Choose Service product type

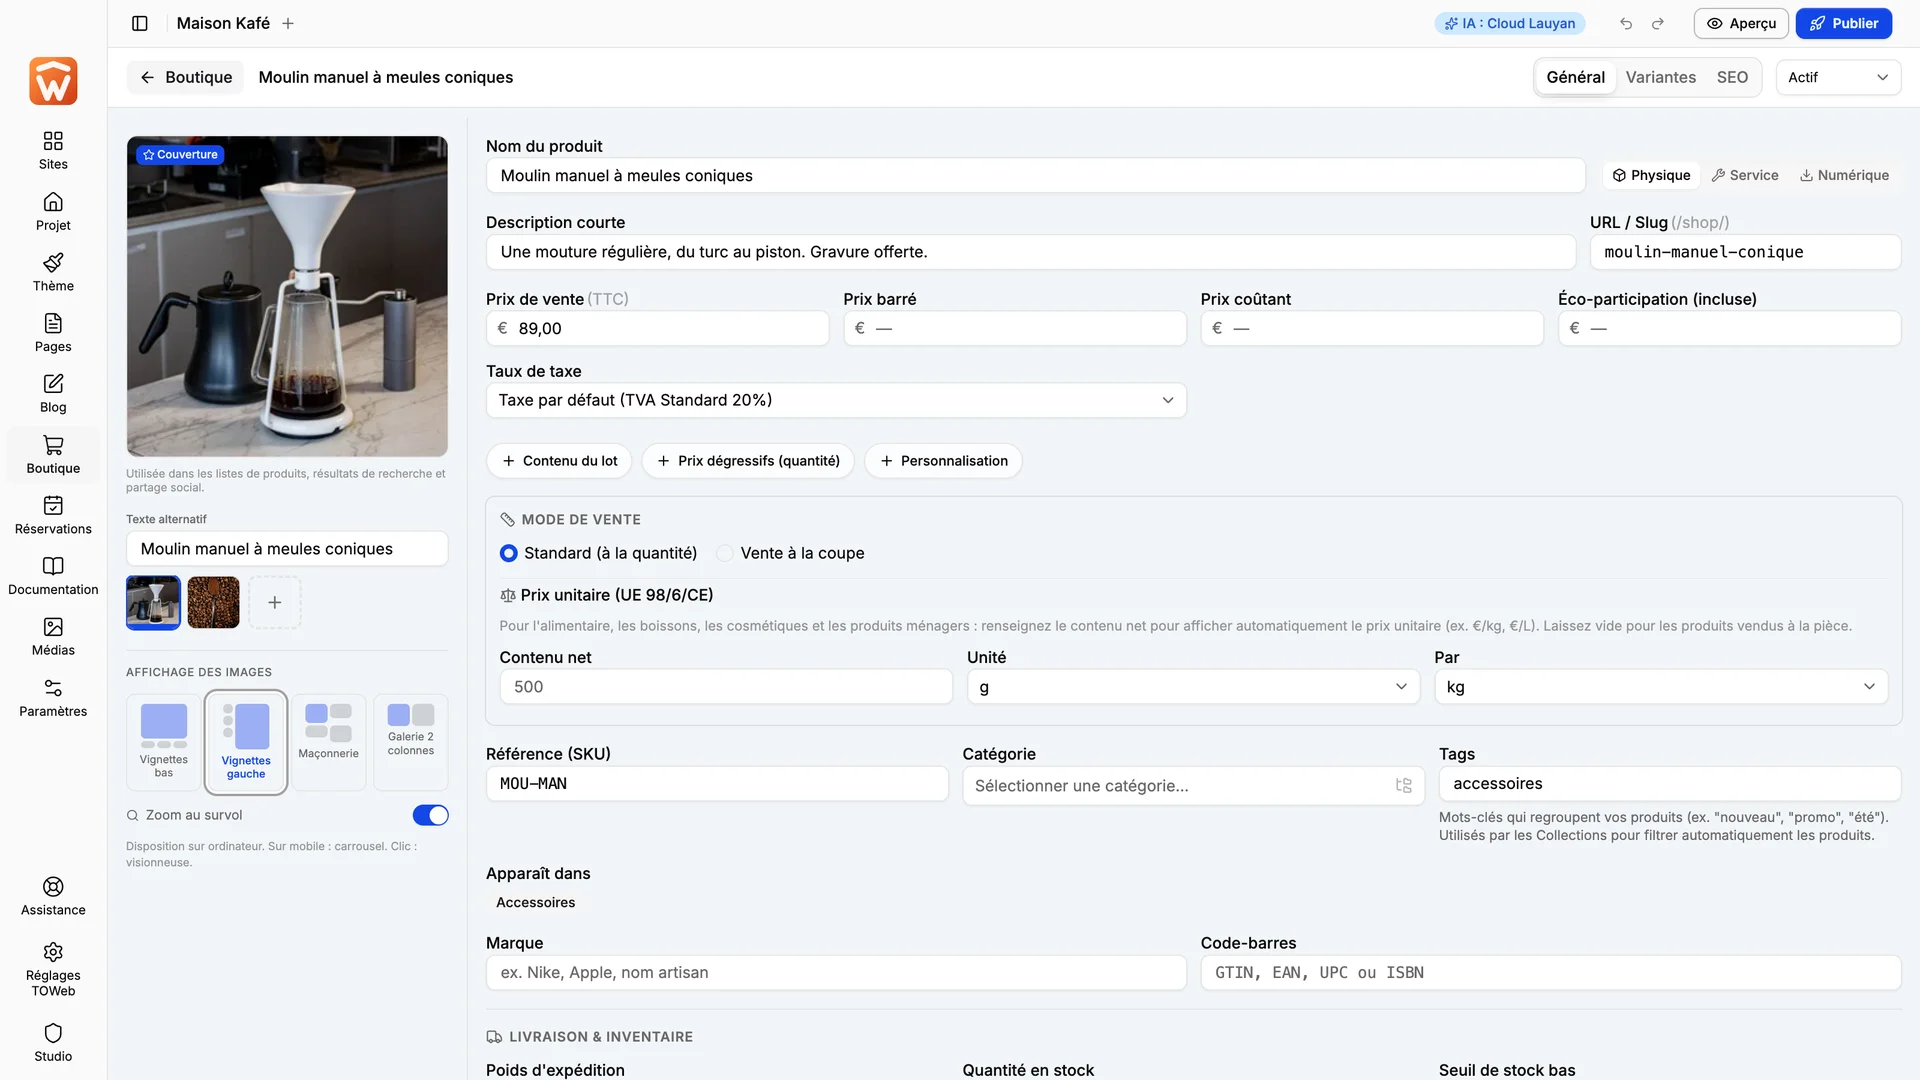pos(1745,175)
